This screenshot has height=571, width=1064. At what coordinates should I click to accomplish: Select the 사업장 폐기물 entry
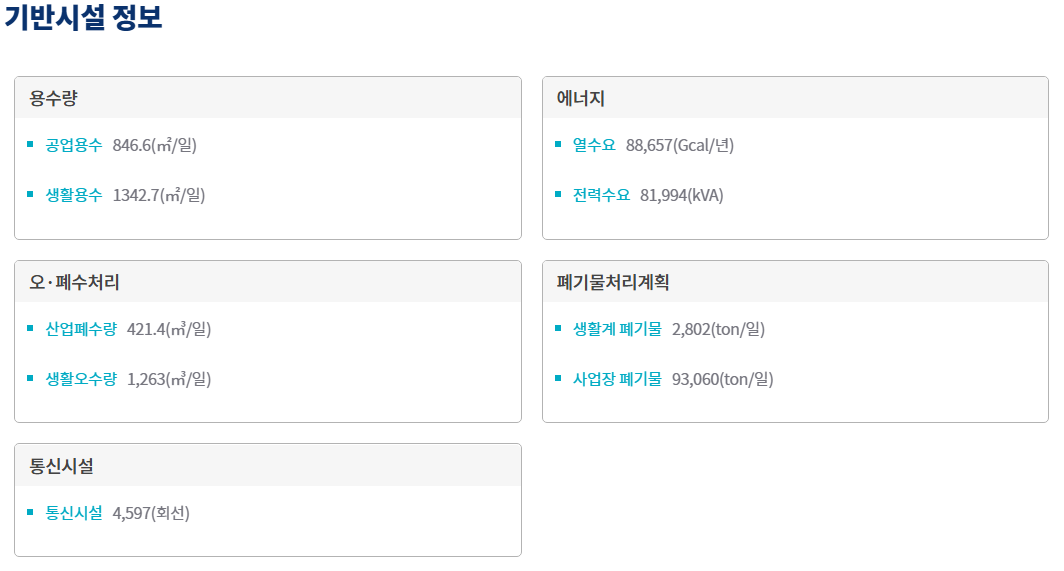pyautogui.click(x=617, y=379)
